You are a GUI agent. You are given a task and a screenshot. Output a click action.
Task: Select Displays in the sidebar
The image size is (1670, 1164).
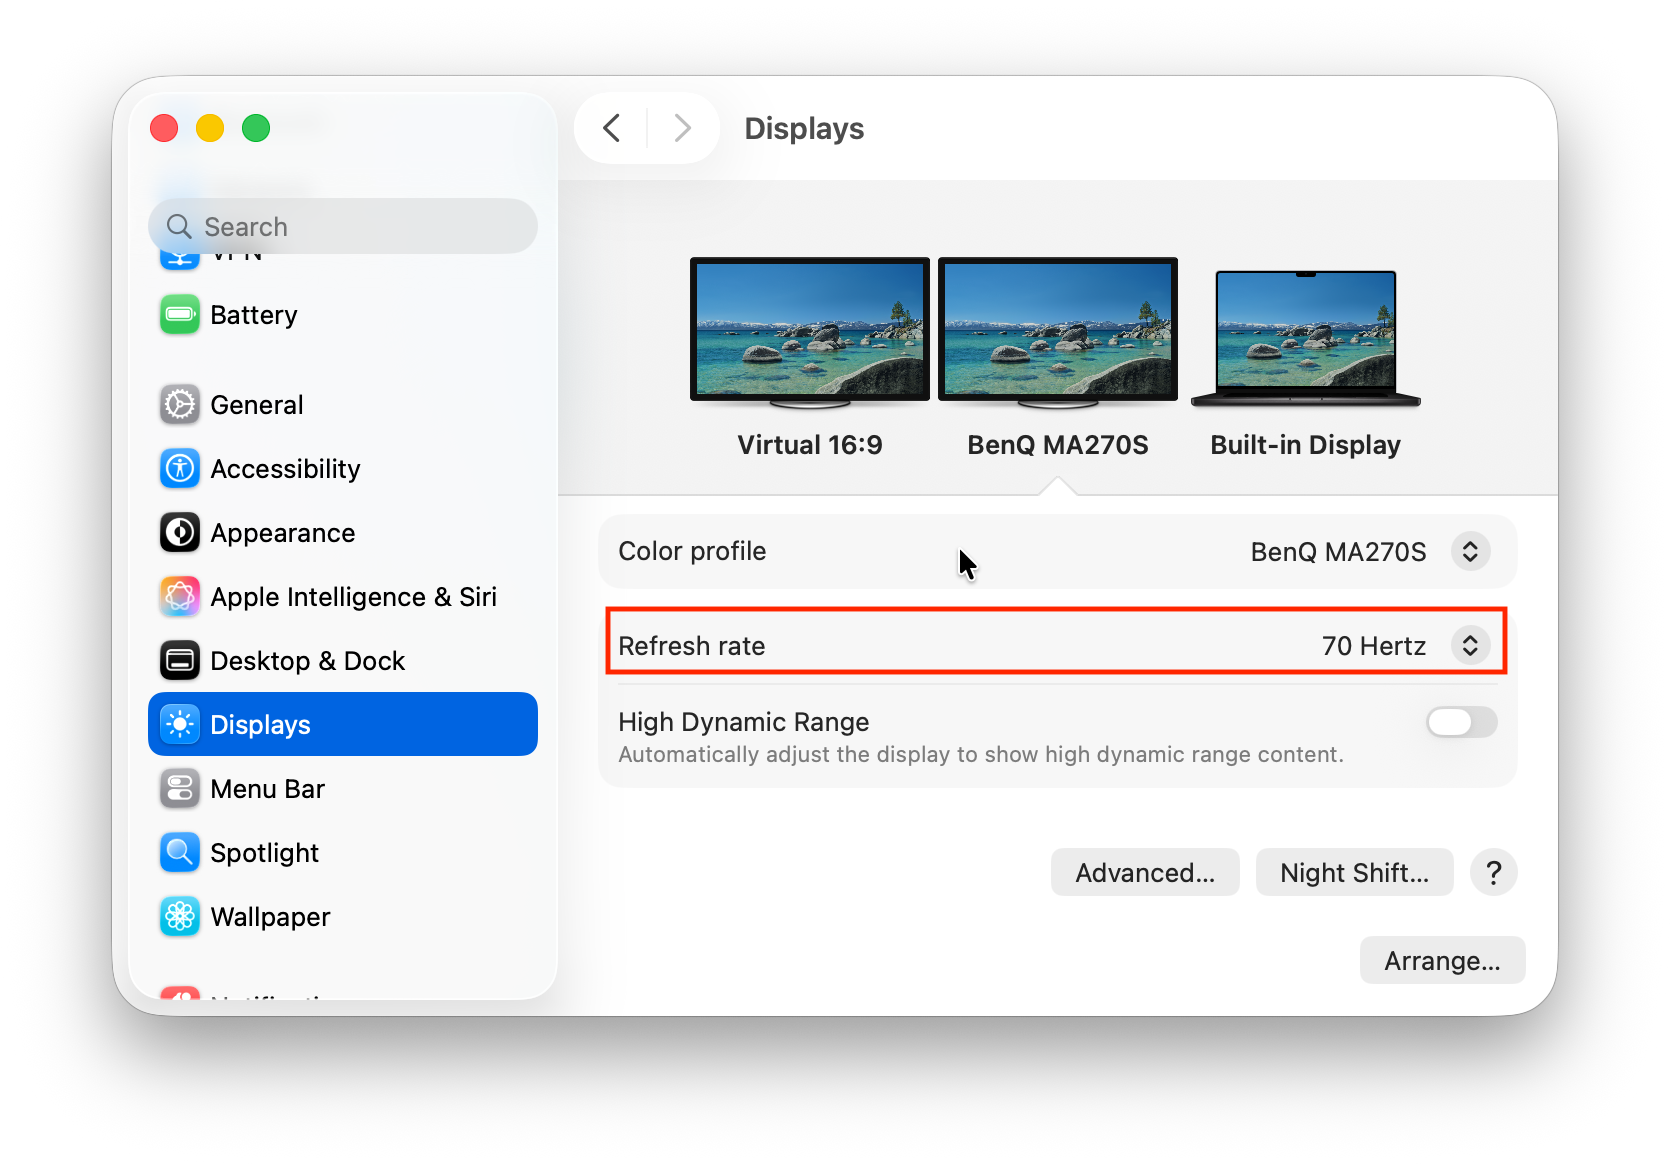pyautogui.click(x=343, y=725)
